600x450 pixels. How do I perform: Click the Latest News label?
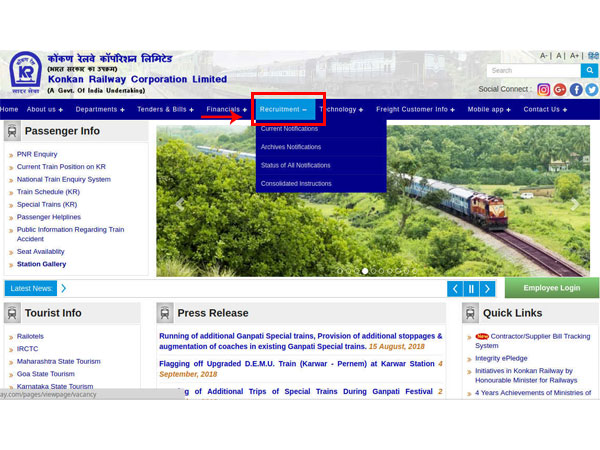pyautogui.click(x=31, y=289)
